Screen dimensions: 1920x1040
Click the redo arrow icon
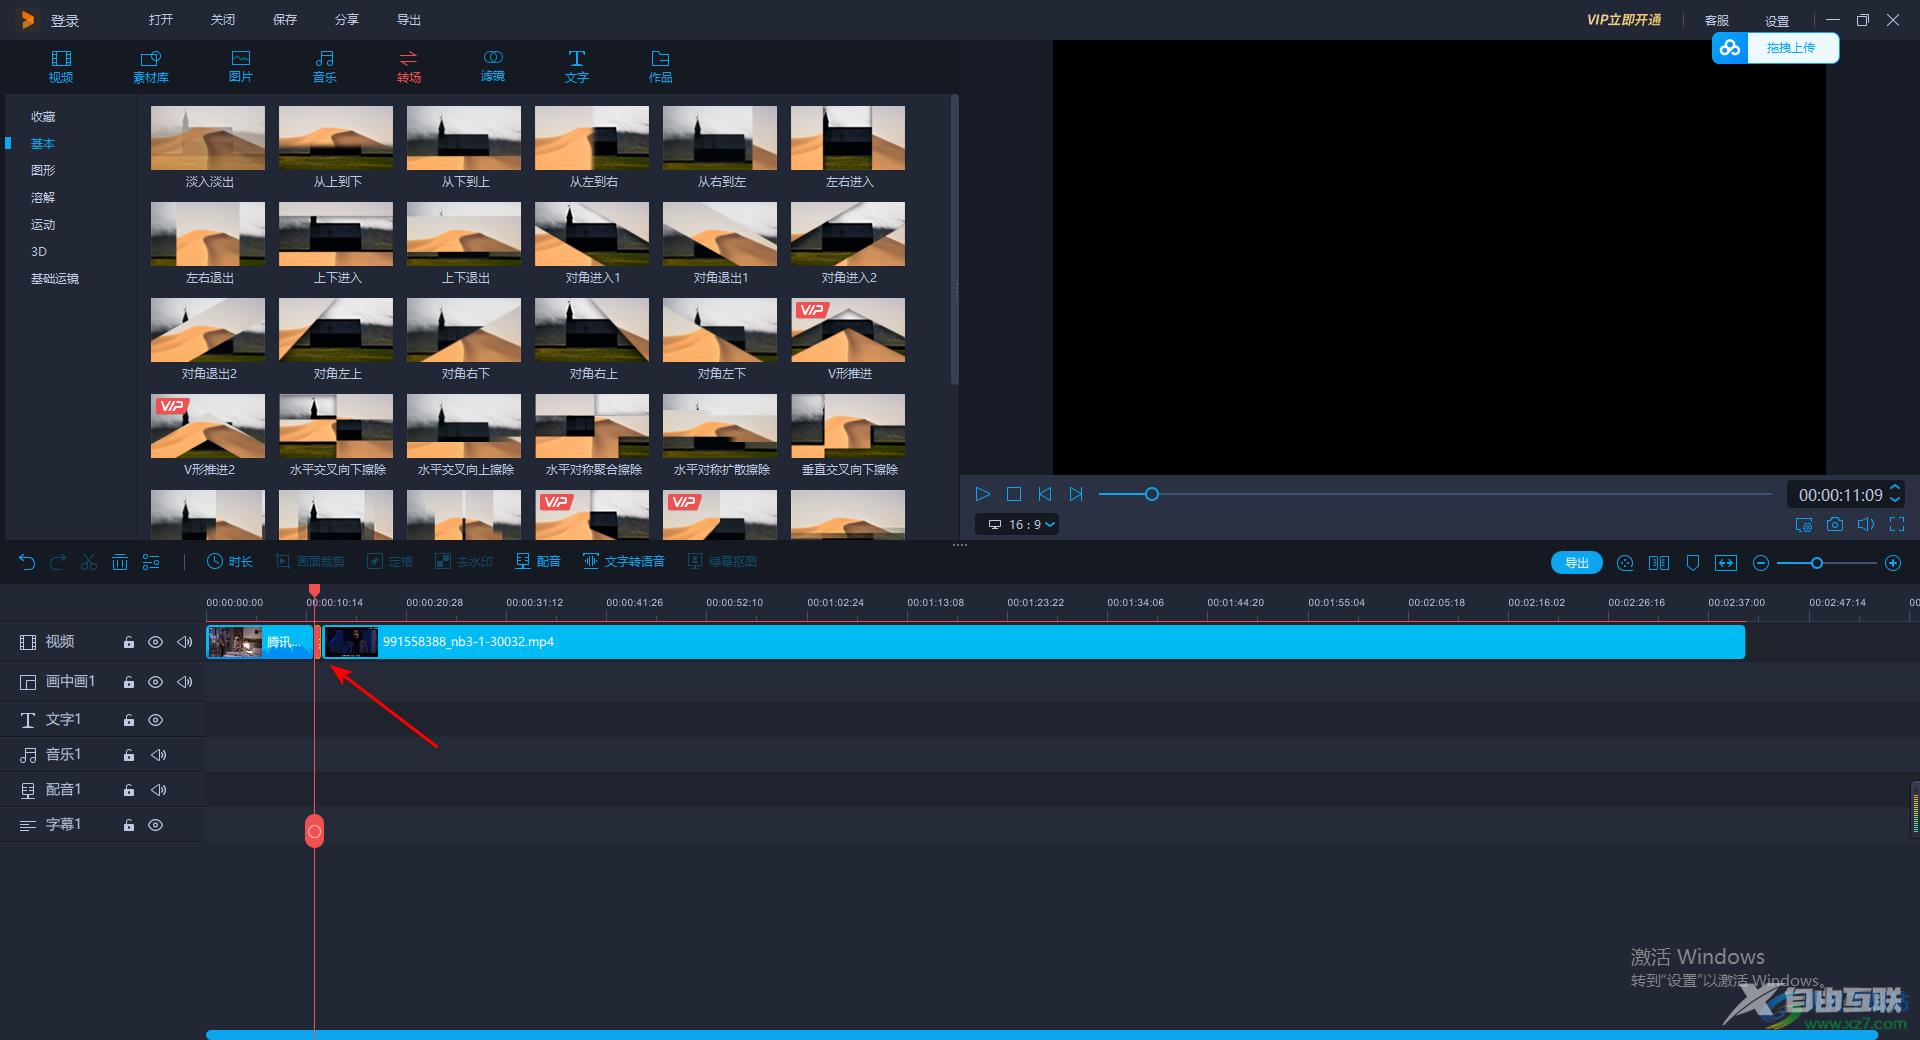click(58, 562)
